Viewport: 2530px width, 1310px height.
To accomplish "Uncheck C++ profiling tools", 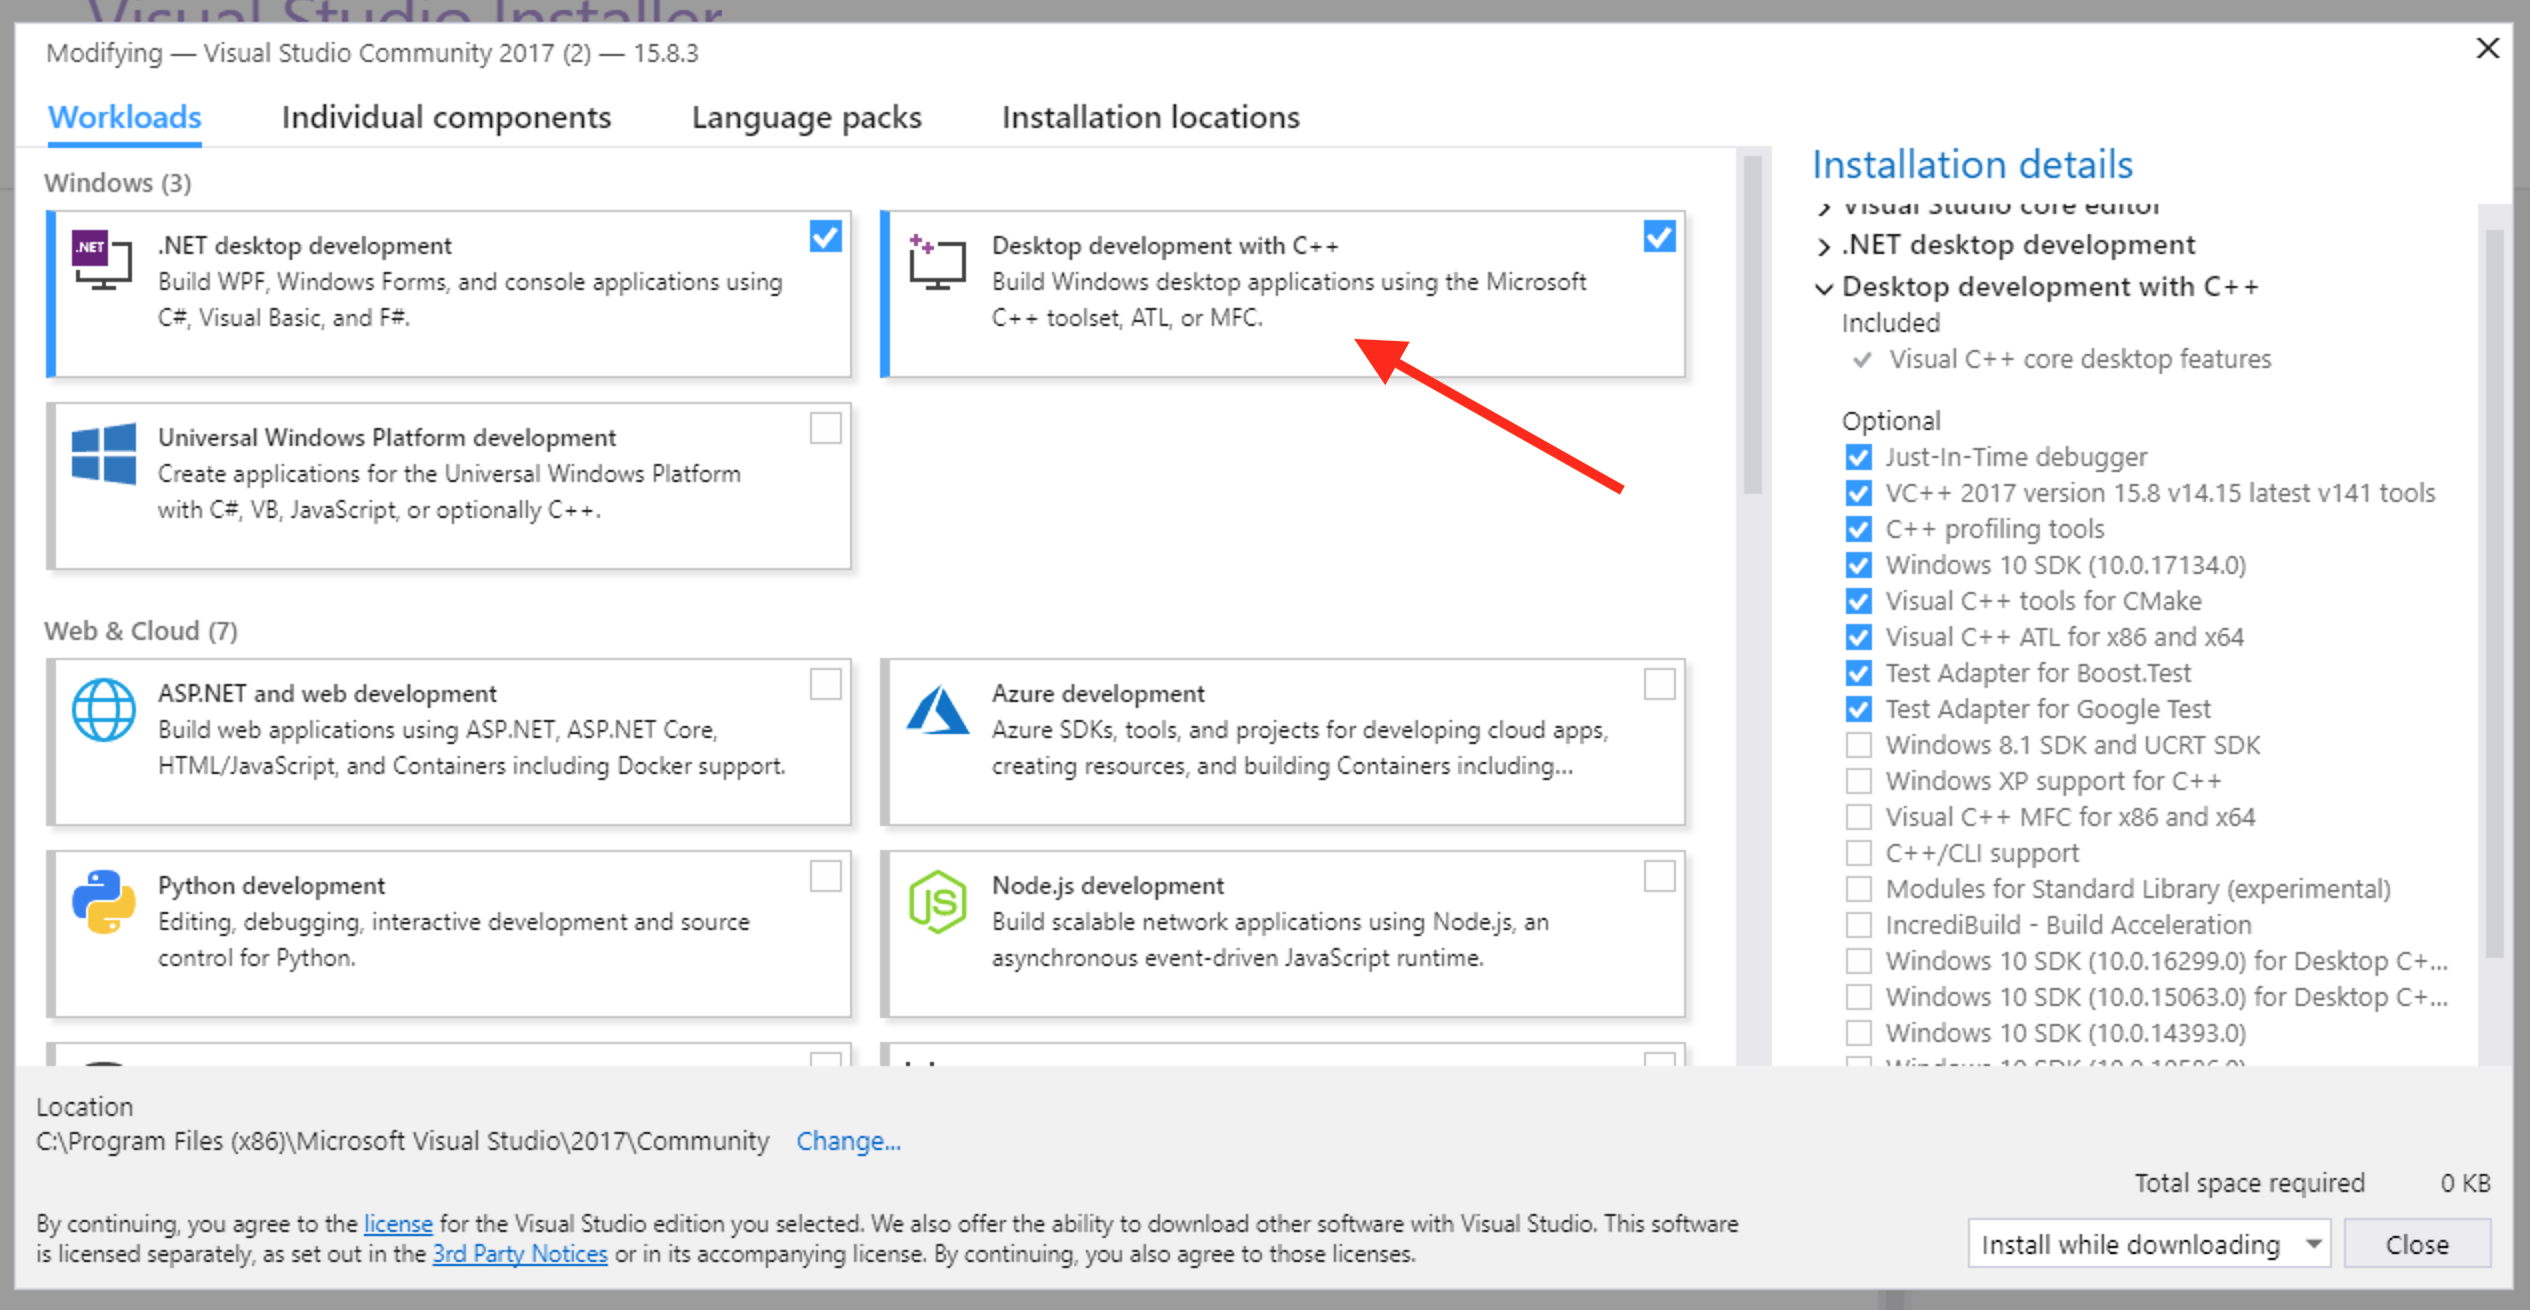I will (1858, 529).
